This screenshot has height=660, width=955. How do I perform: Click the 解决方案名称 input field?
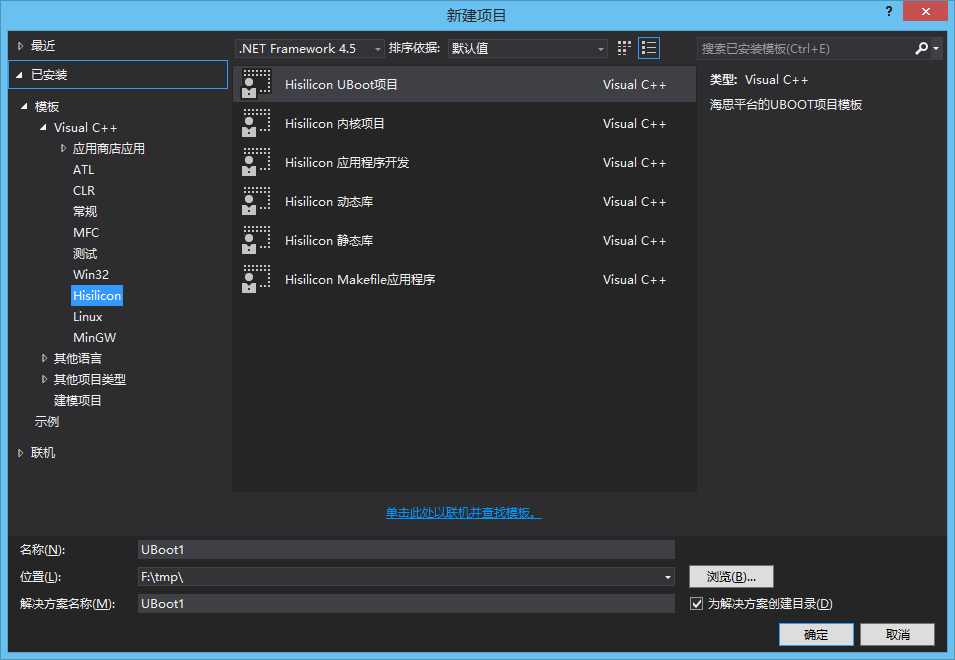coord(406,603)
